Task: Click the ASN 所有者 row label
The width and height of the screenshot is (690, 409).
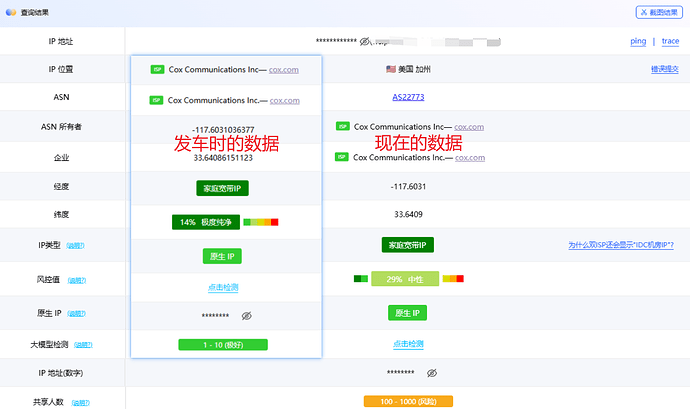Action: (x=61, y=127)
